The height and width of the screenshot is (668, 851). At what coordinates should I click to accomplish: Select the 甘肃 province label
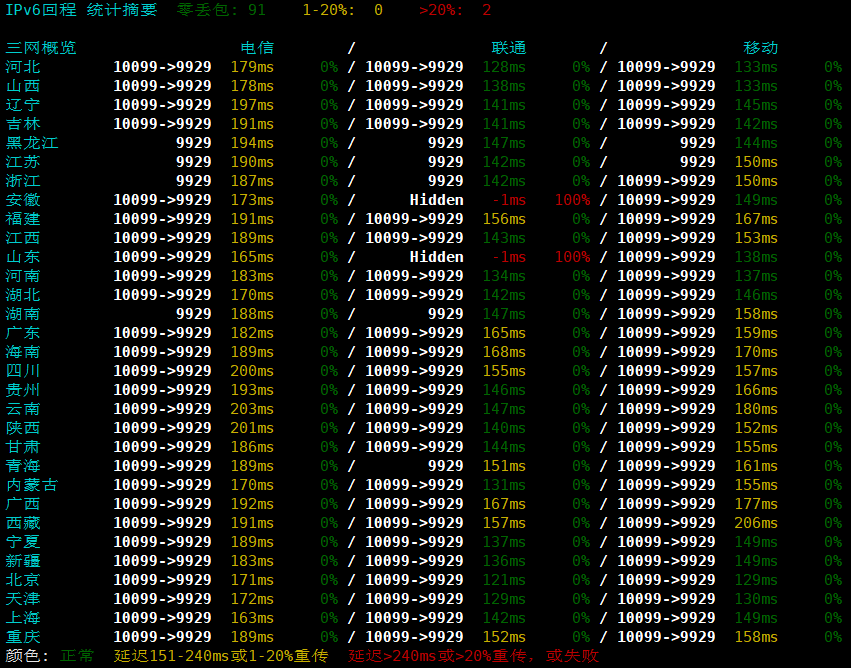pos(23,447)
